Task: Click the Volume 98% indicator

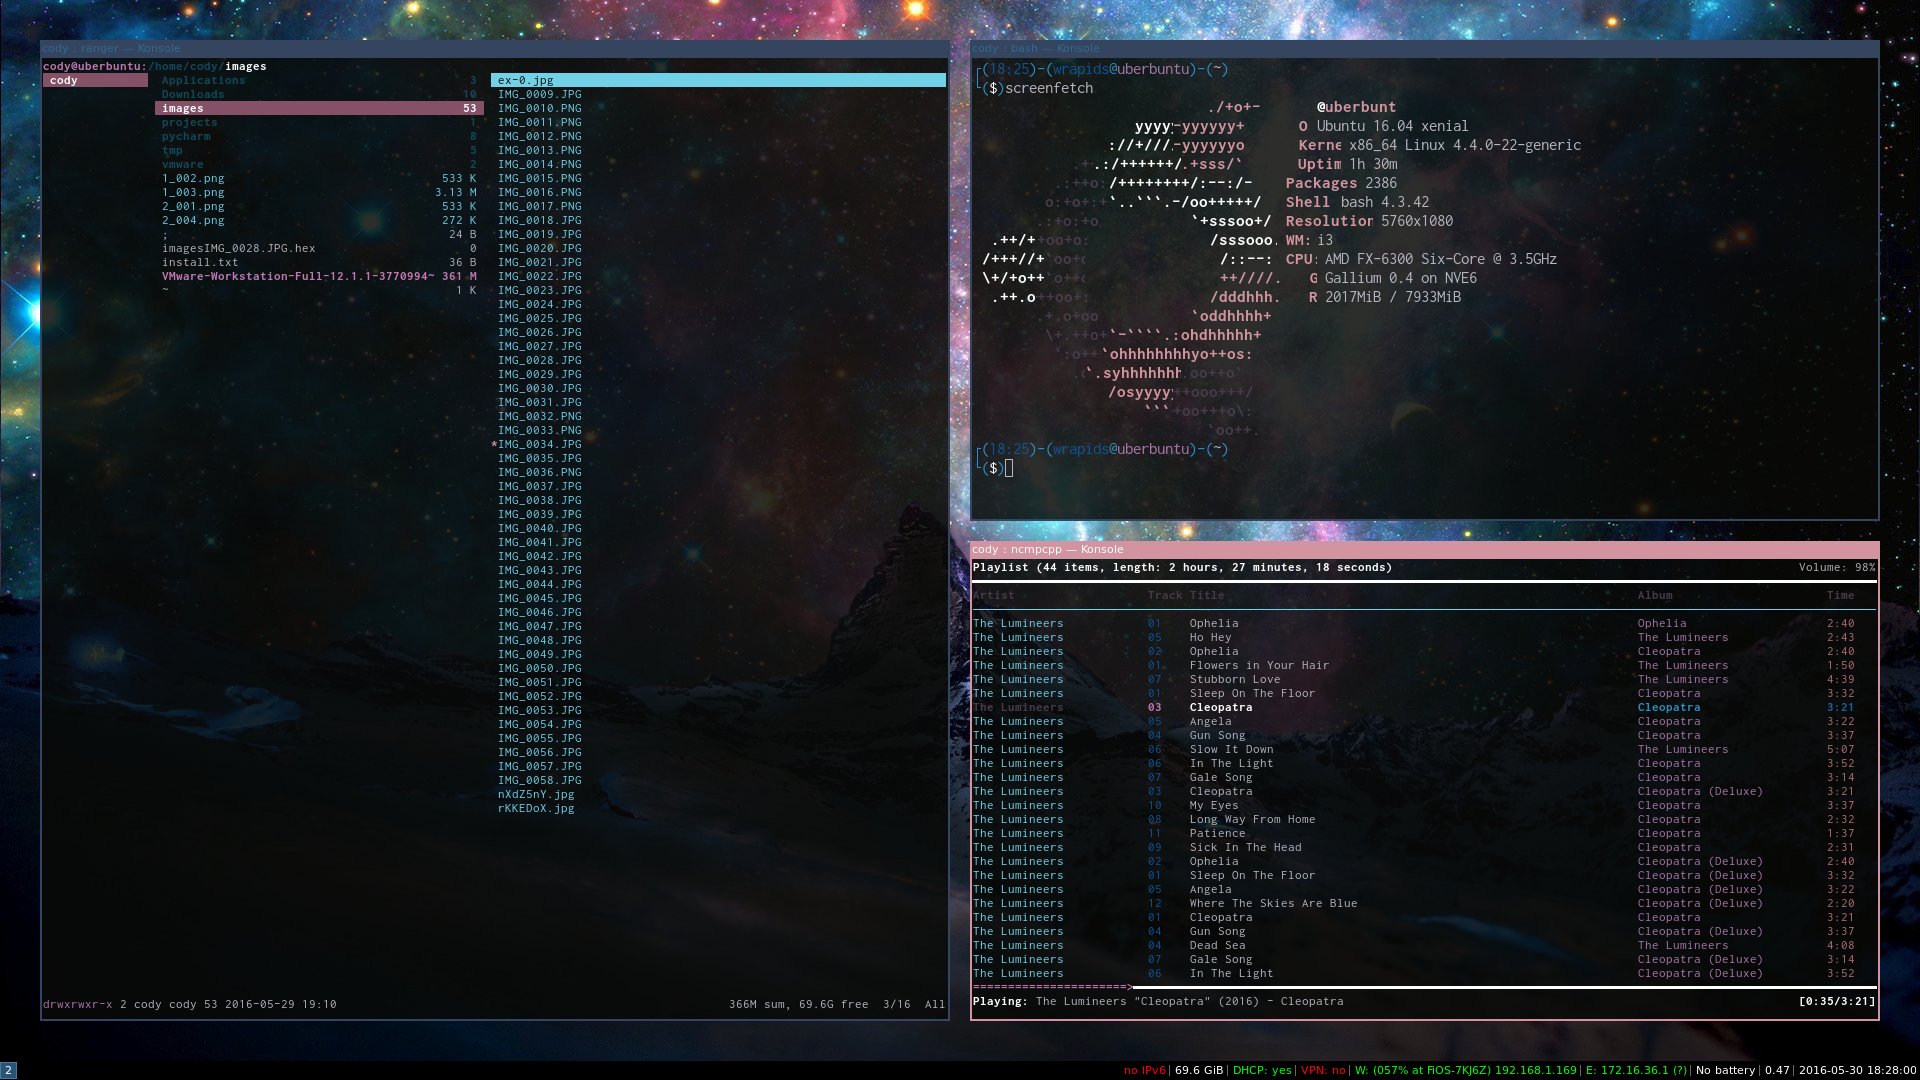Action: coord(1836,567)
